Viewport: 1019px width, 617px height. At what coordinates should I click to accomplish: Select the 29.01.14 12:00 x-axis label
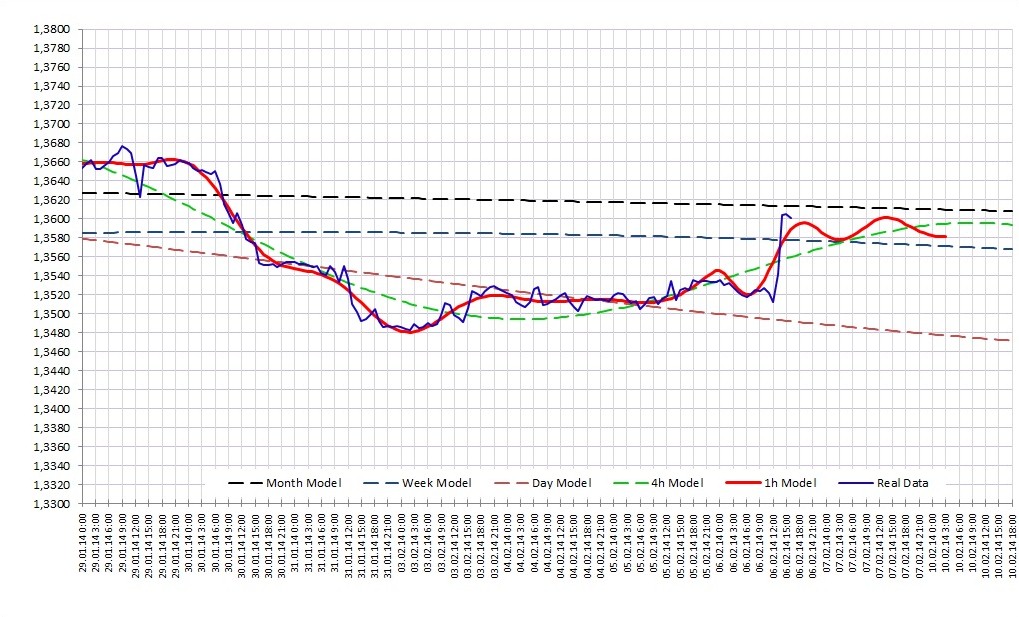(136, 545)
